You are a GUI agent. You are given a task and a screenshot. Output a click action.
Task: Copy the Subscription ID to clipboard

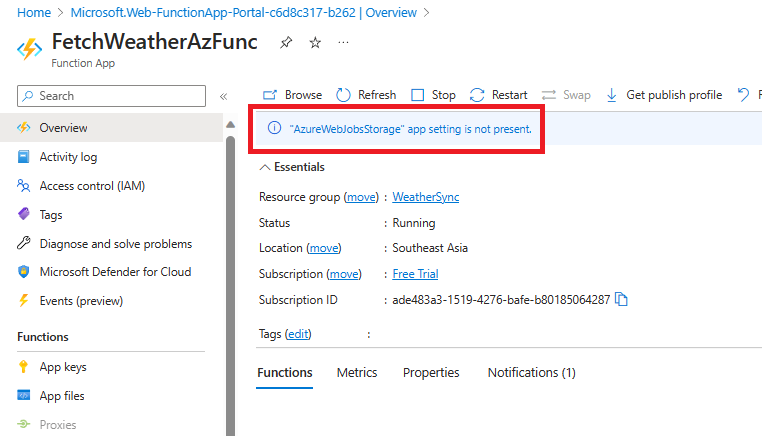(622, 299)
